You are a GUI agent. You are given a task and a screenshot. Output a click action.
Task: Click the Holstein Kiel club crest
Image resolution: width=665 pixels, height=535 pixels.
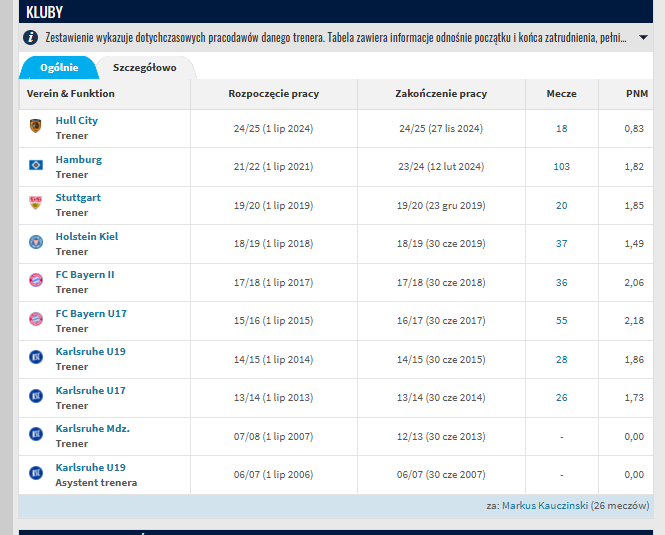tap(36, 242)
